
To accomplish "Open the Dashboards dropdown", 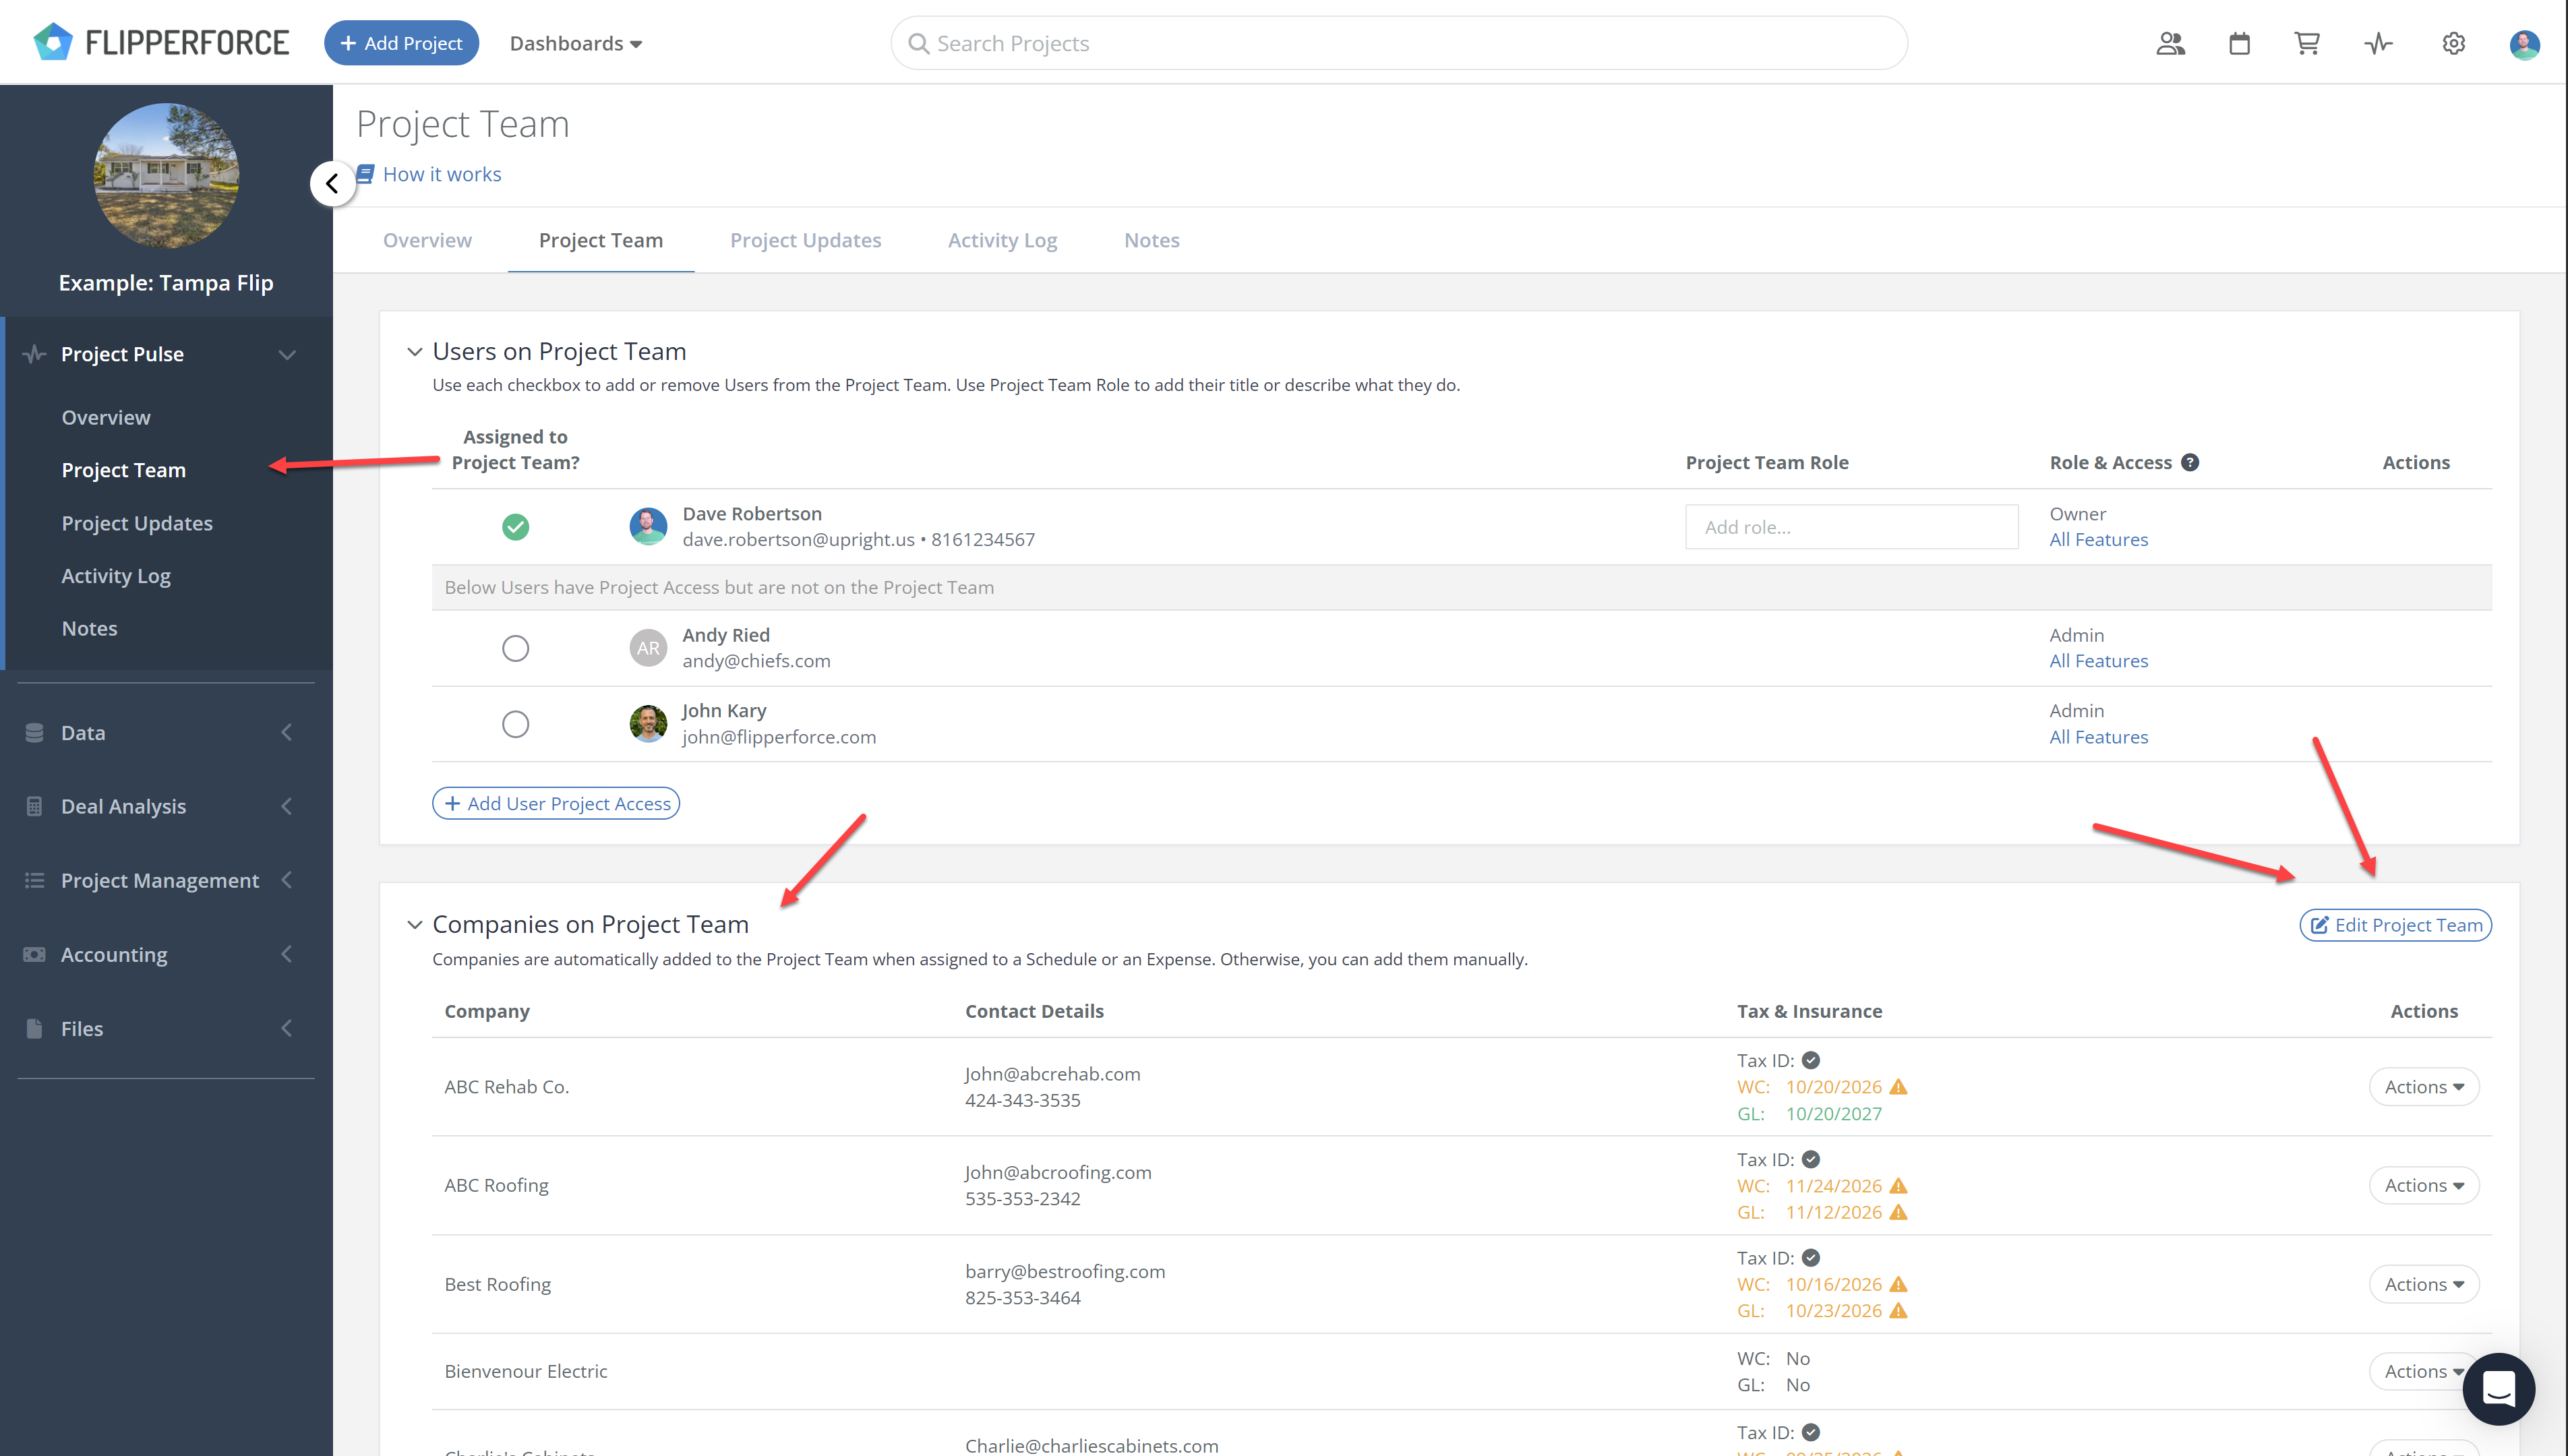I will point(575,43).
